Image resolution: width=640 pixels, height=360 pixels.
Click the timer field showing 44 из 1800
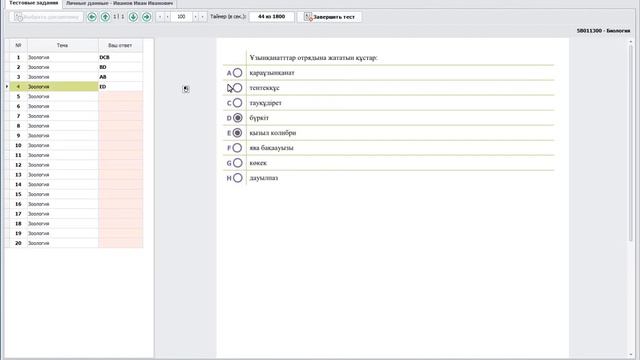click(x=271, y=17)
